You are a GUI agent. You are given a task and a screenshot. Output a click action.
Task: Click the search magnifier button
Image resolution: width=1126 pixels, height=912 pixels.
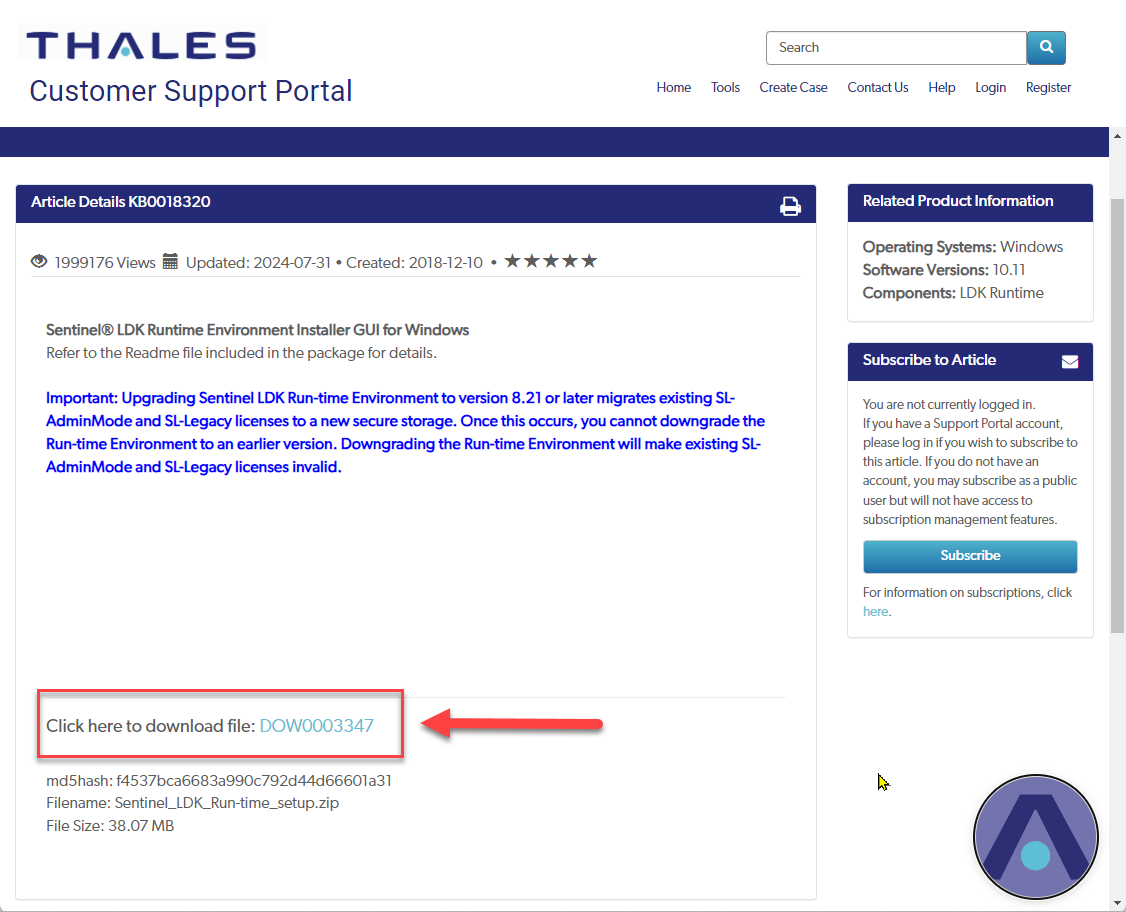[1046, 47]
